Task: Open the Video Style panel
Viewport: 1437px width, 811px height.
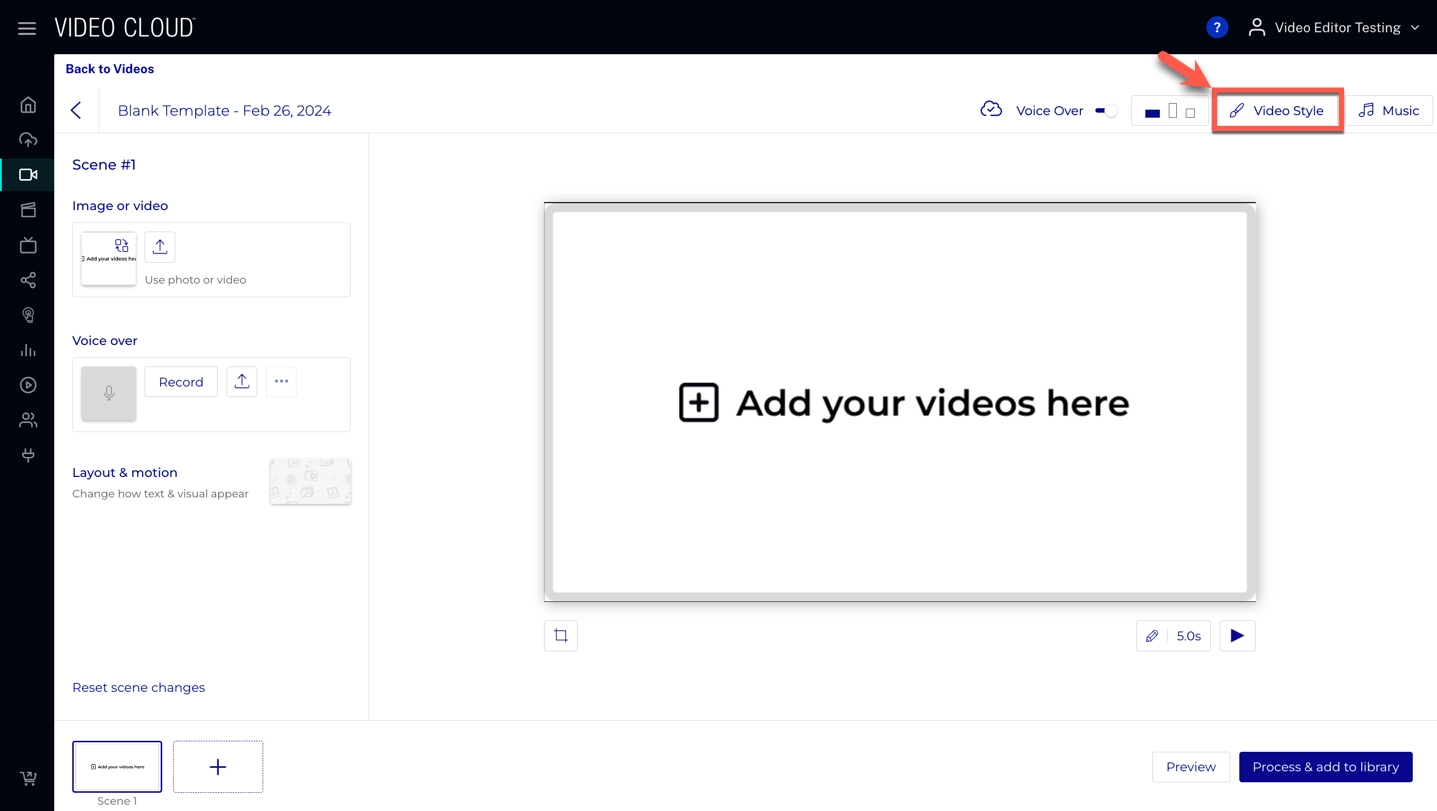Action: click(1277, 111)
